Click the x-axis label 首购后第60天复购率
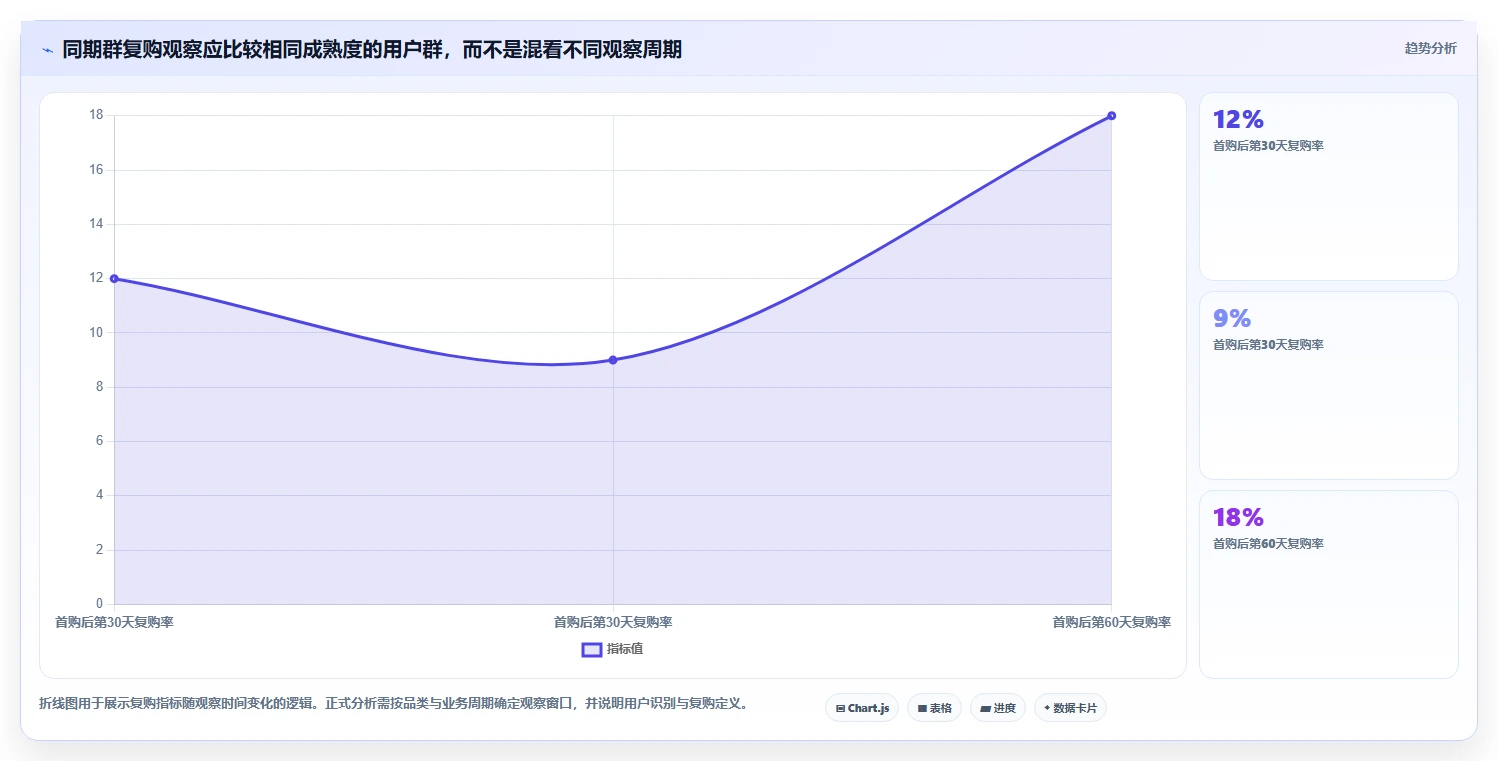1498x761 pixels. 1111,622
